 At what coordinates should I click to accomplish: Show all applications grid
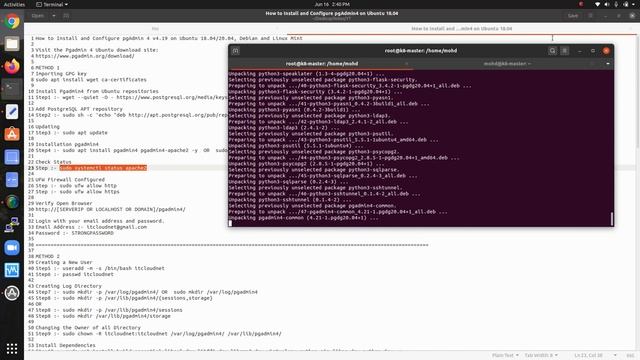coord(12,349)
